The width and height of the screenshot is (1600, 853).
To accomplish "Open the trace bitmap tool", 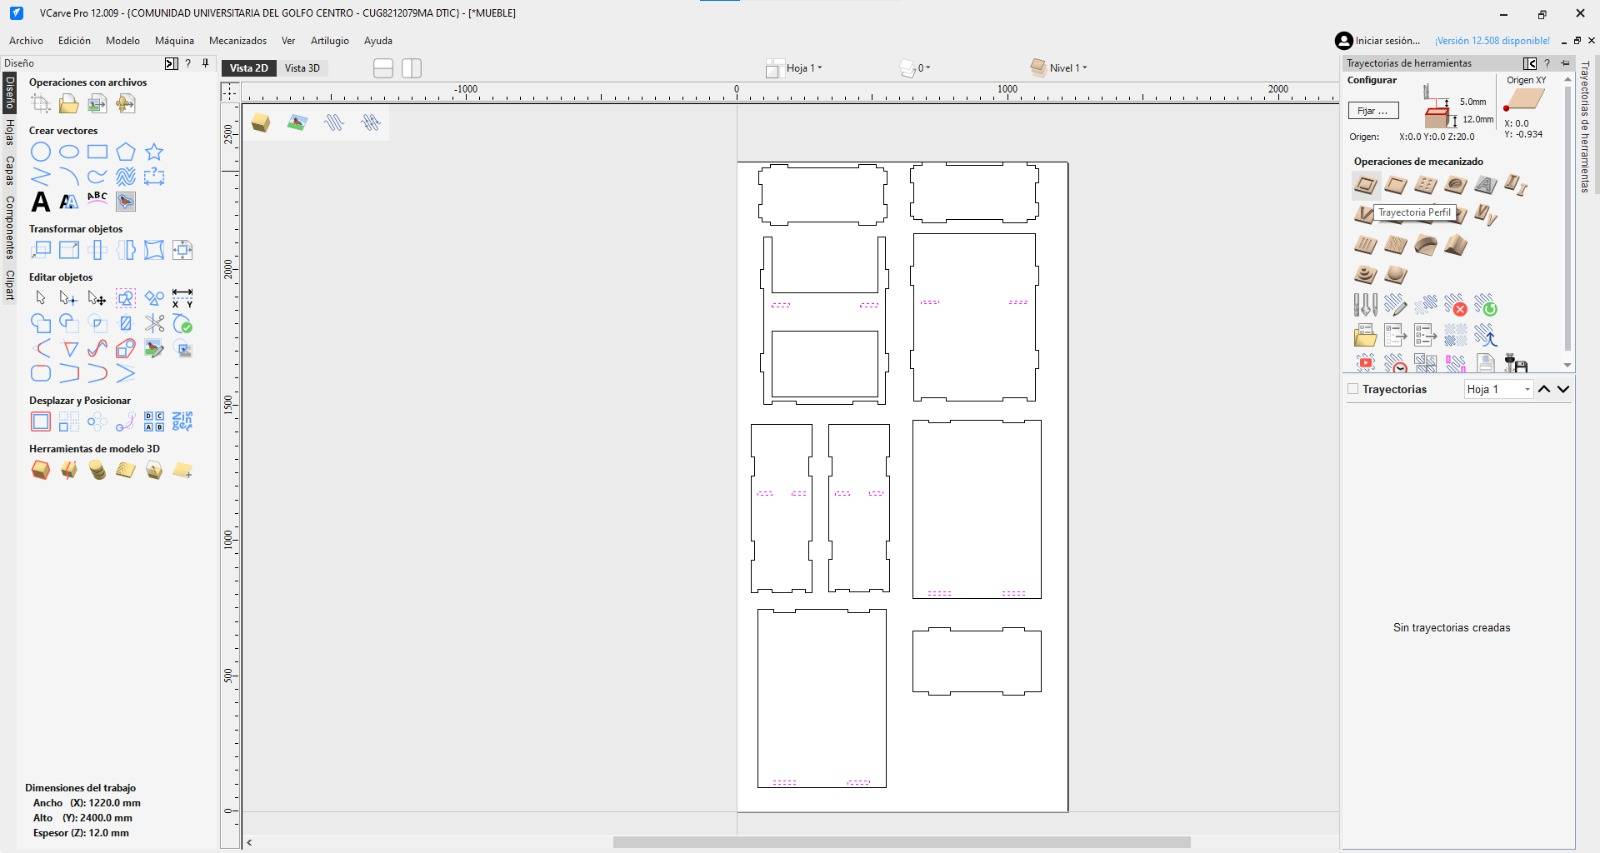I will [125, 201].
